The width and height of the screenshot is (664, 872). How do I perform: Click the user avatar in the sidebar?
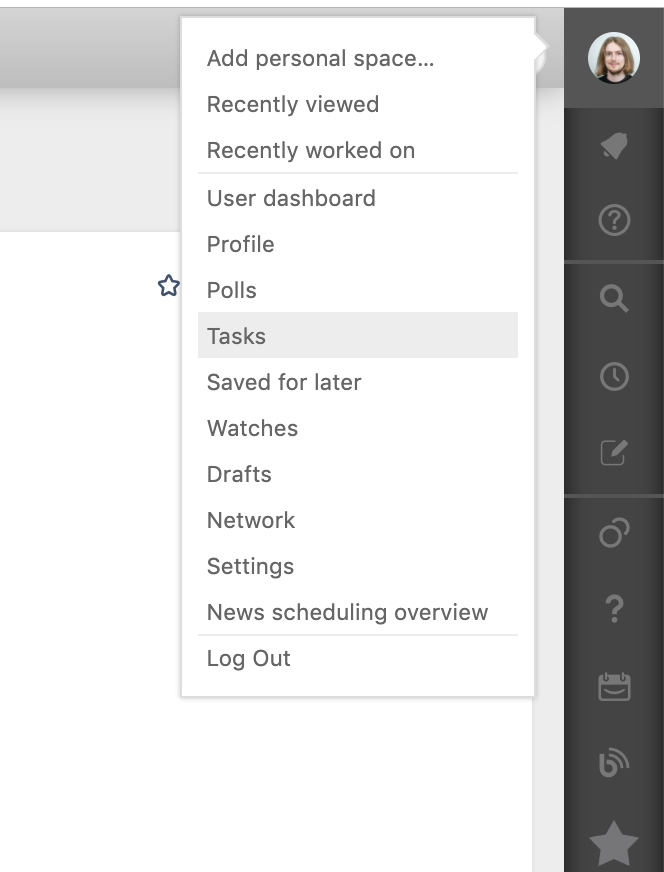613,58
